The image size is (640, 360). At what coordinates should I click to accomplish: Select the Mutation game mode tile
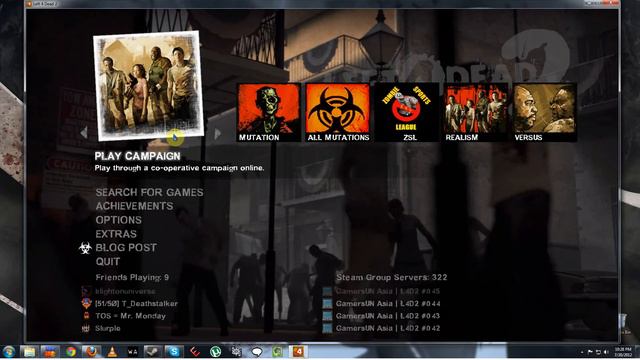click(x=269, y=113)
